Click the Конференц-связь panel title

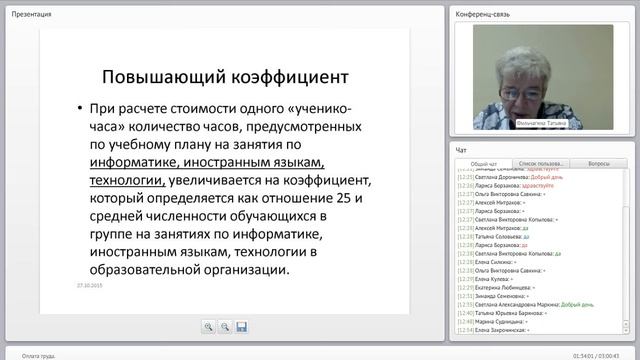[x=482, y=14]
